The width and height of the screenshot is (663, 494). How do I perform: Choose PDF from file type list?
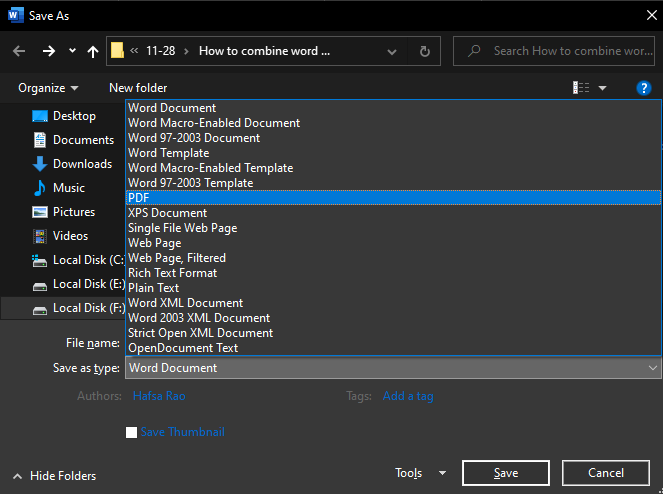pos(138,198)
